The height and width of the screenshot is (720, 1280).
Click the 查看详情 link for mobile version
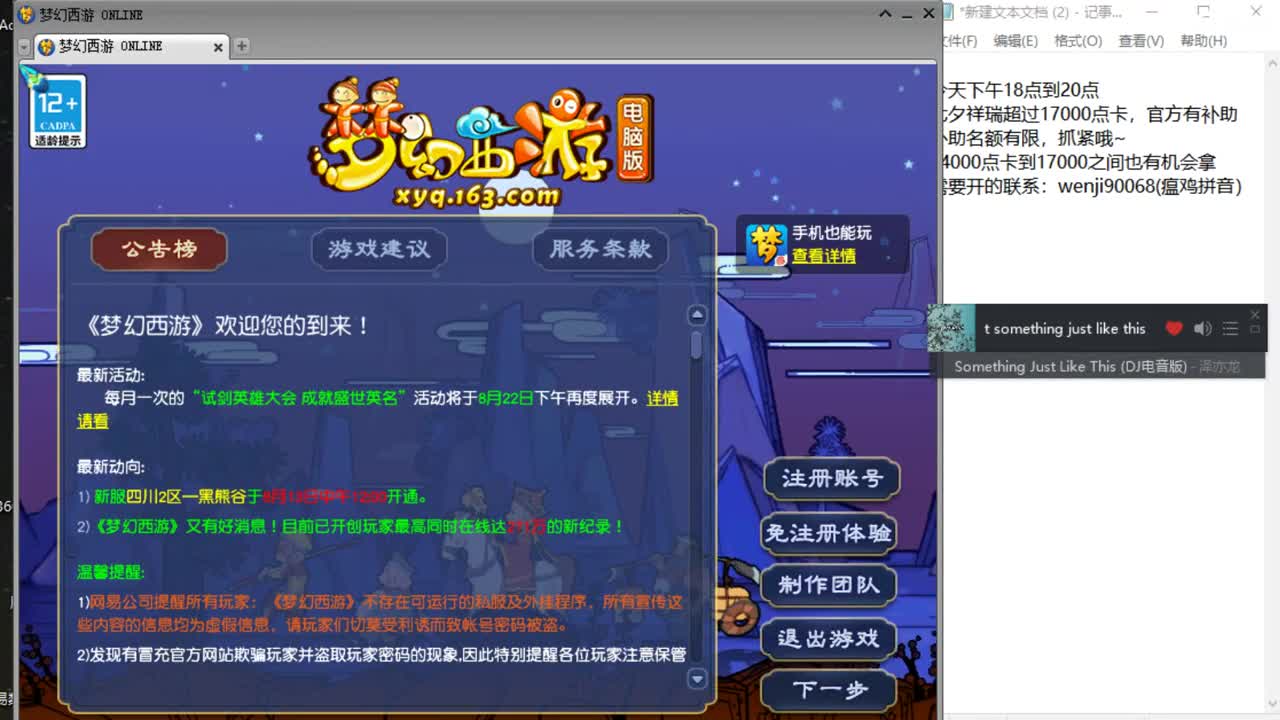coord(824,256)
